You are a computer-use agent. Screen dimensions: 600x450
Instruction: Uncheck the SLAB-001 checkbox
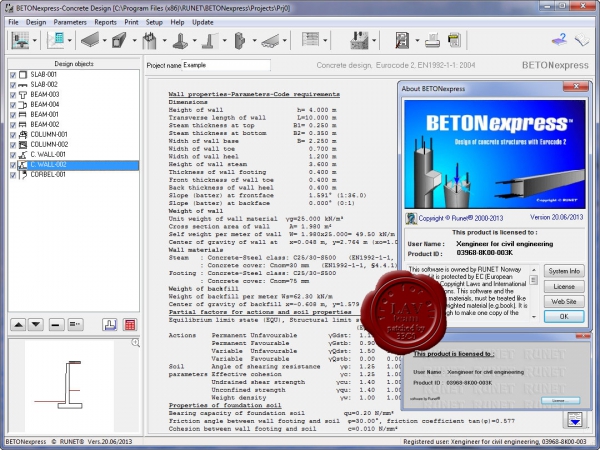pos(13,75)
